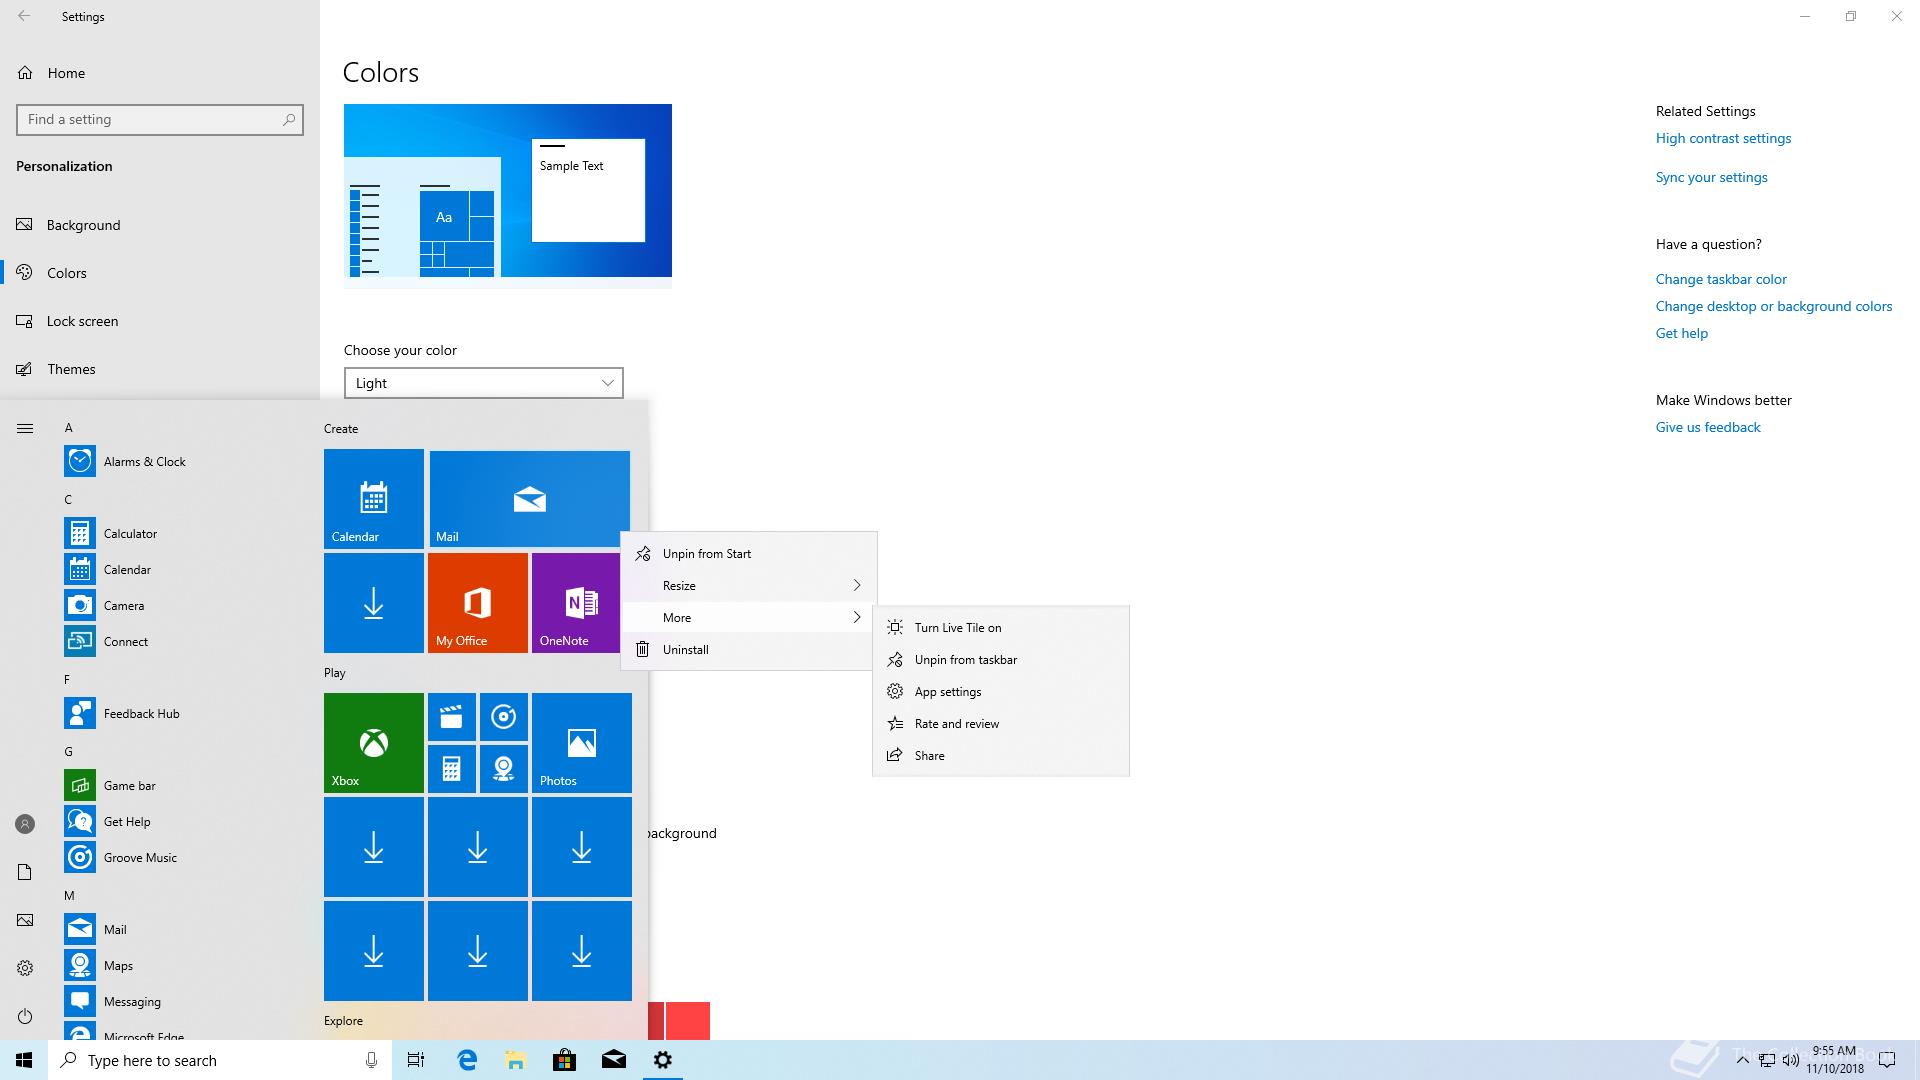
Task: Open Change desktop or background colors link
Action: click(x=1773, y=306)
